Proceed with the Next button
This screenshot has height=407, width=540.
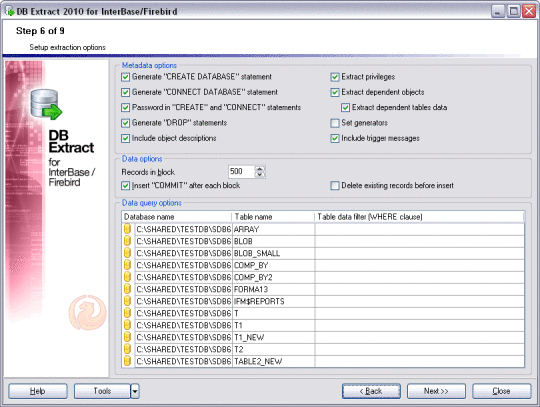436,391
